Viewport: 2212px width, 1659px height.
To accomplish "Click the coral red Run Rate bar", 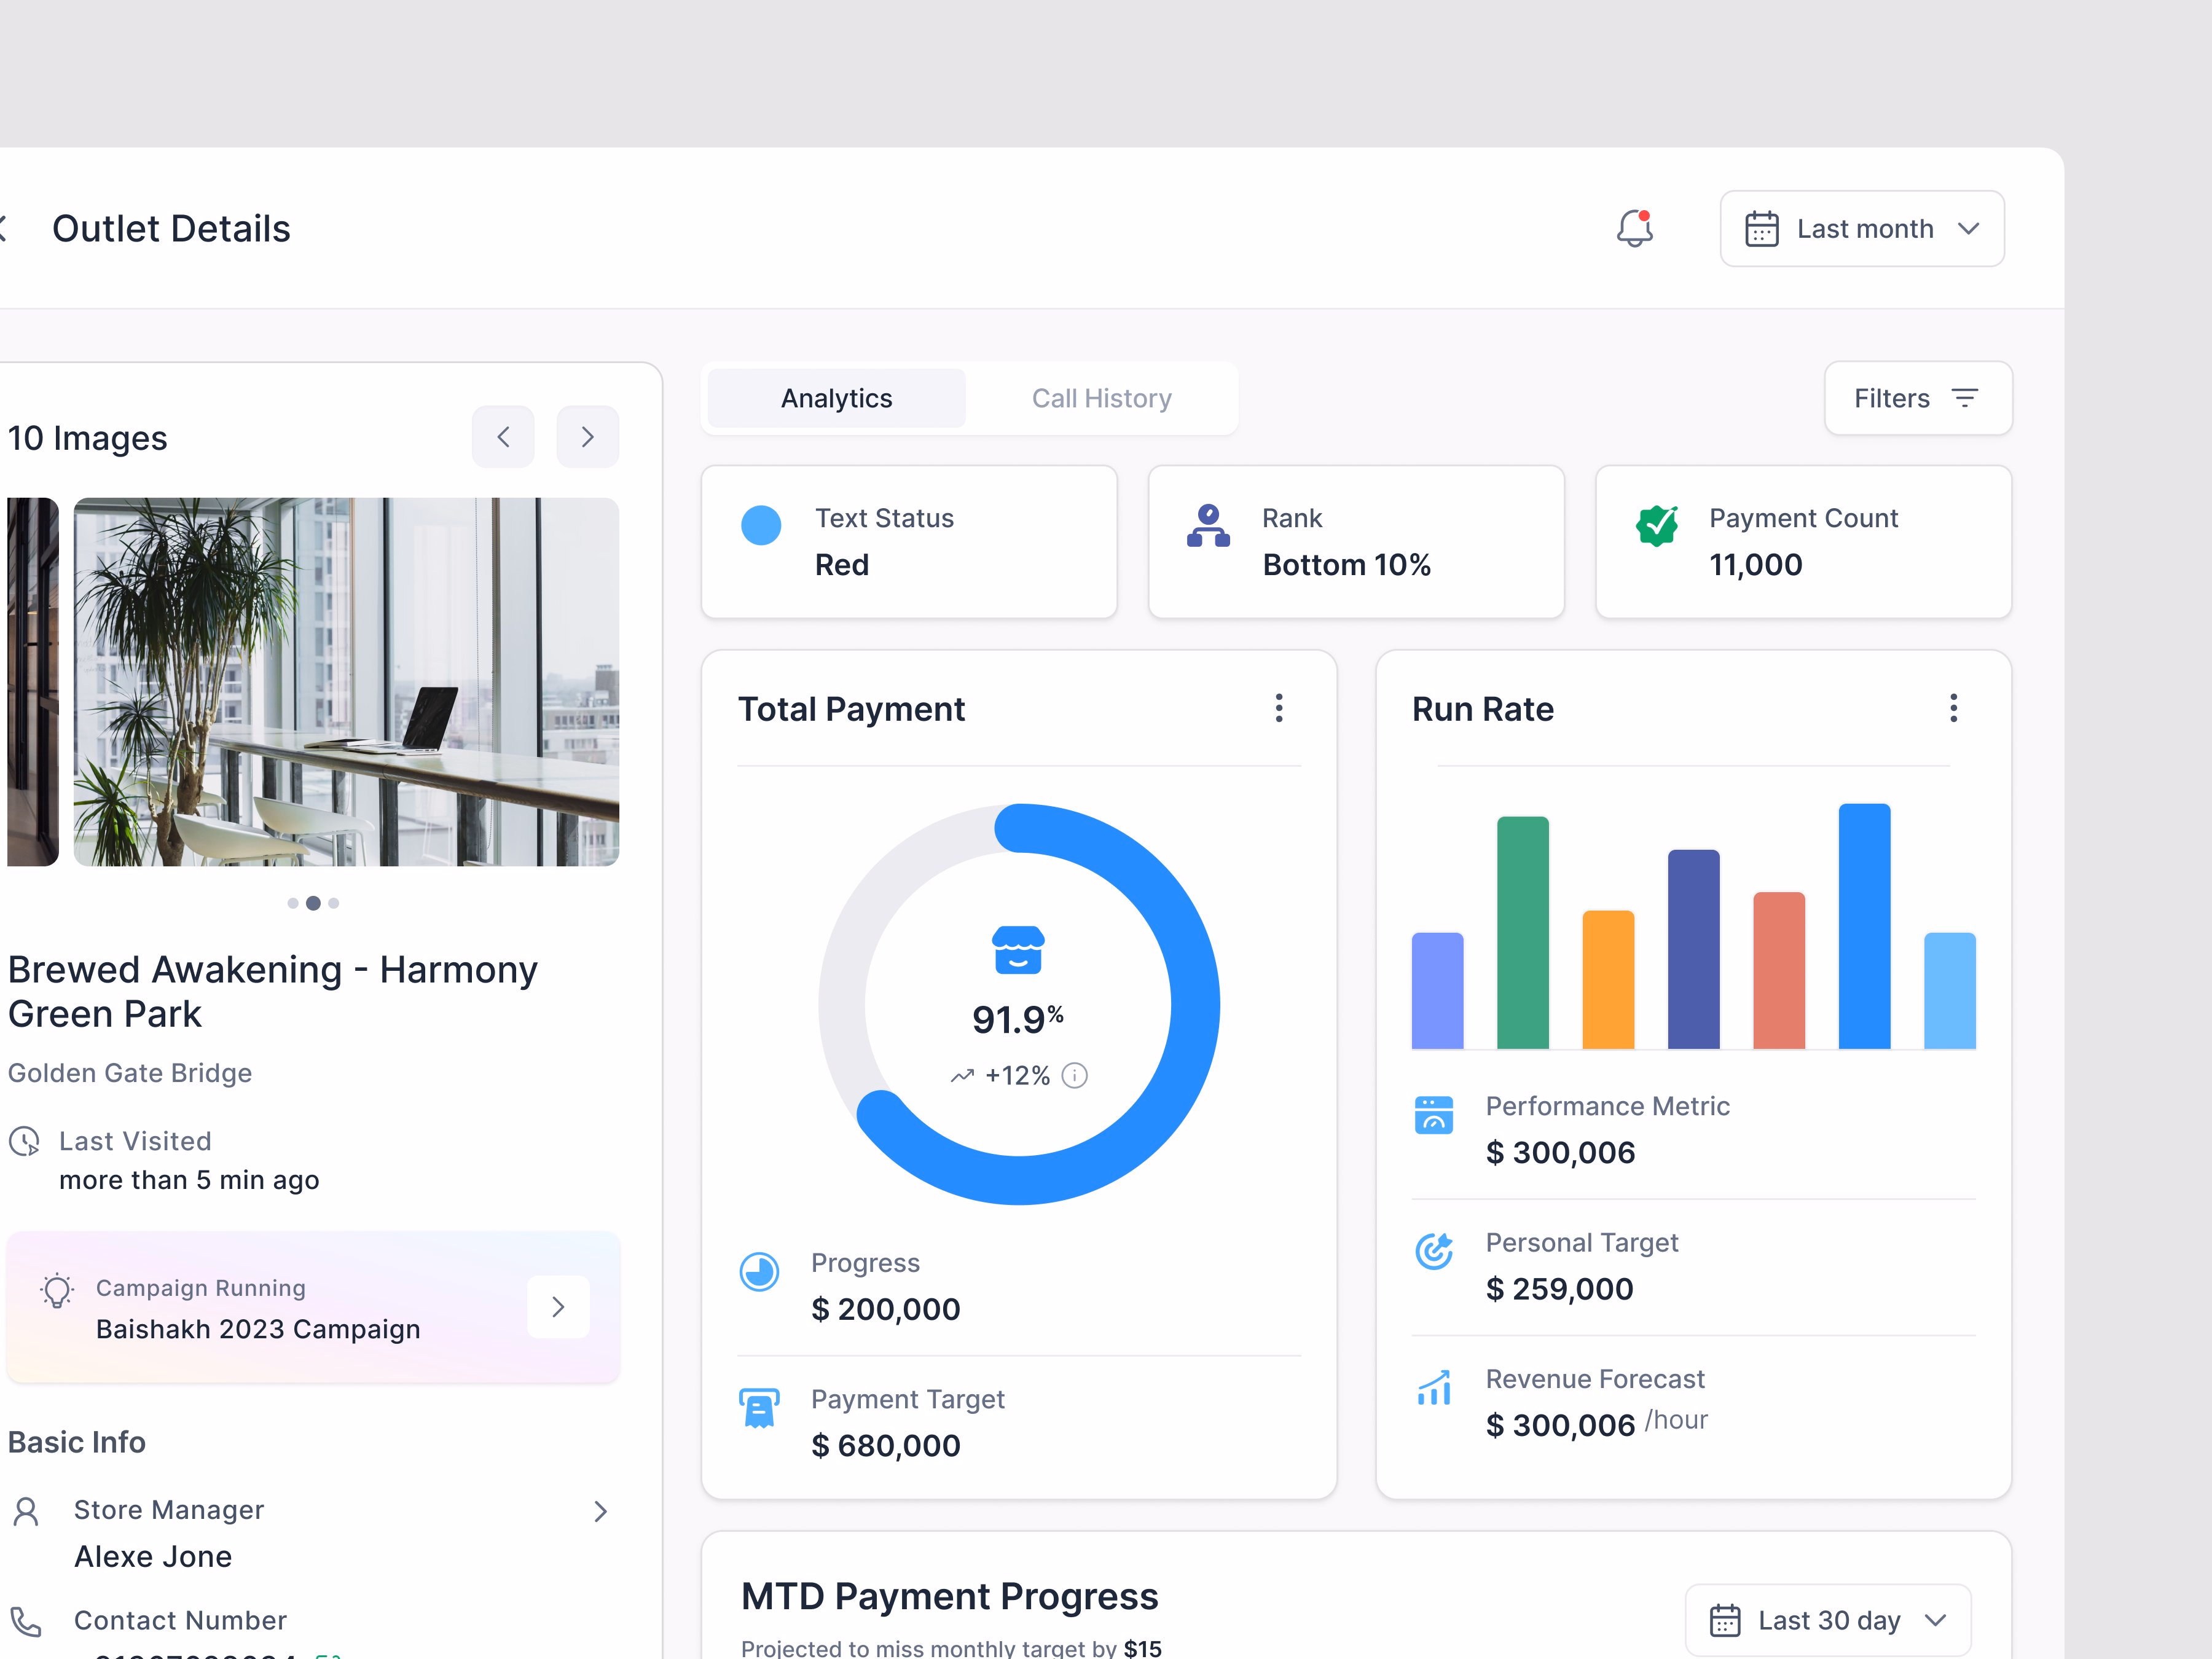I will (1779, 970).
